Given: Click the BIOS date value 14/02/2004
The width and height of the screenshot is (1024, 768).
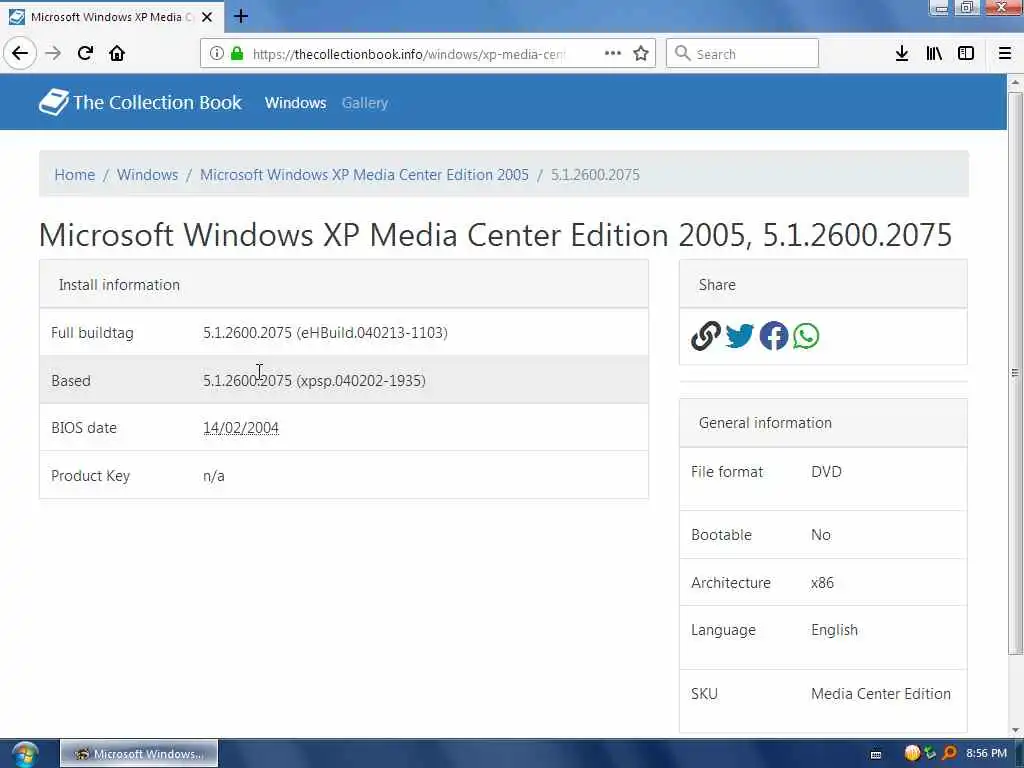Looking at the screenshot, I should 241,428.
